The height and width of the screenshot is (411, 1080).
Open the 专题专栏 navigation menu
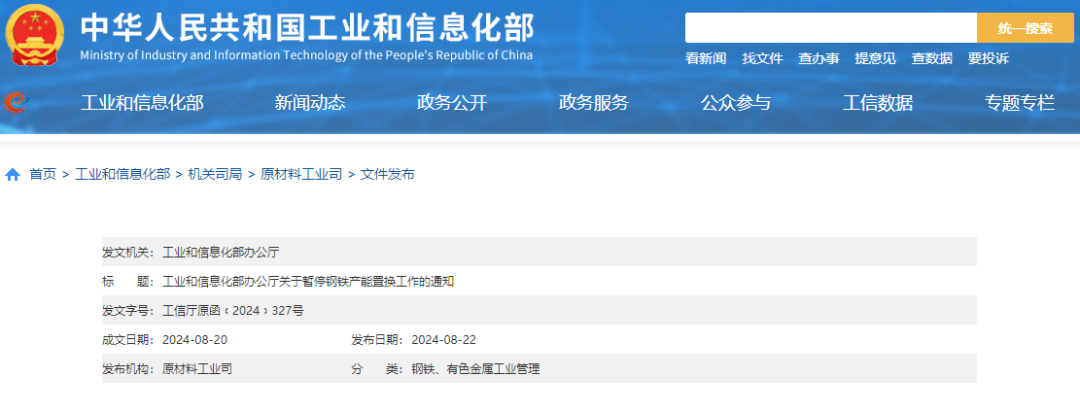[1019, 103]
